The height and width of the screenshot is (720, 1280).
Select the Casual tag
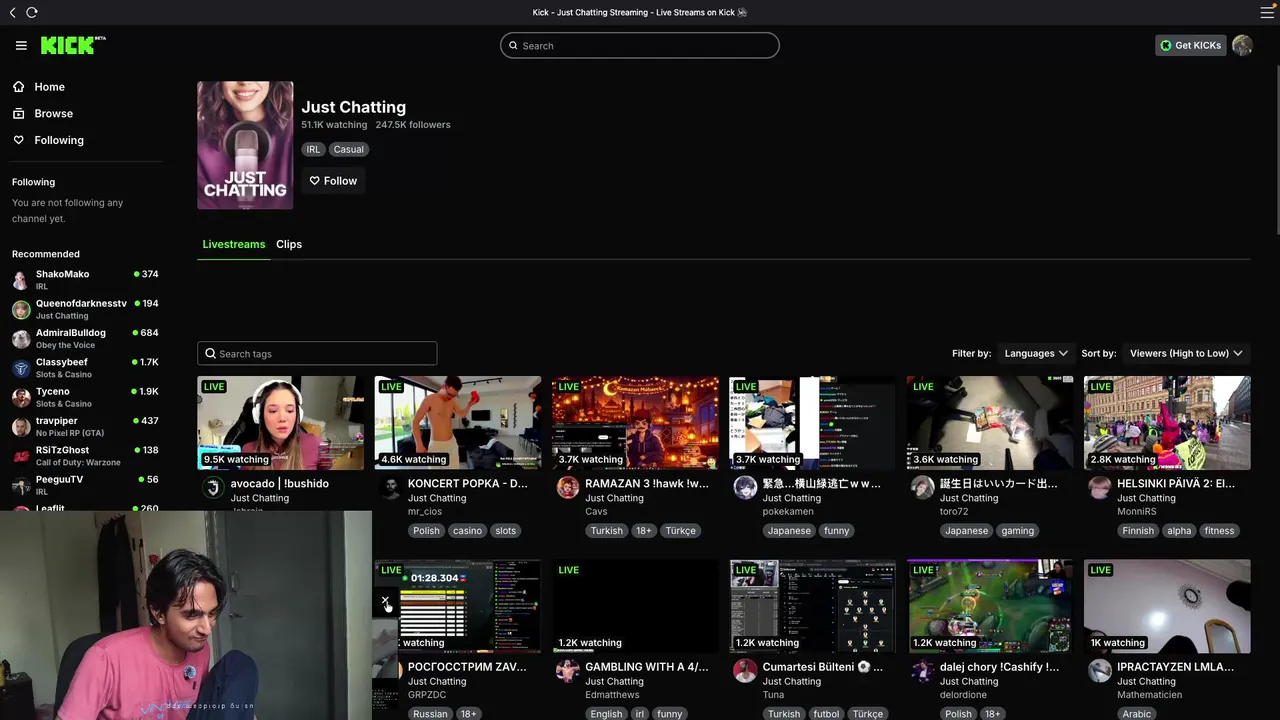[x=349, y=149]
